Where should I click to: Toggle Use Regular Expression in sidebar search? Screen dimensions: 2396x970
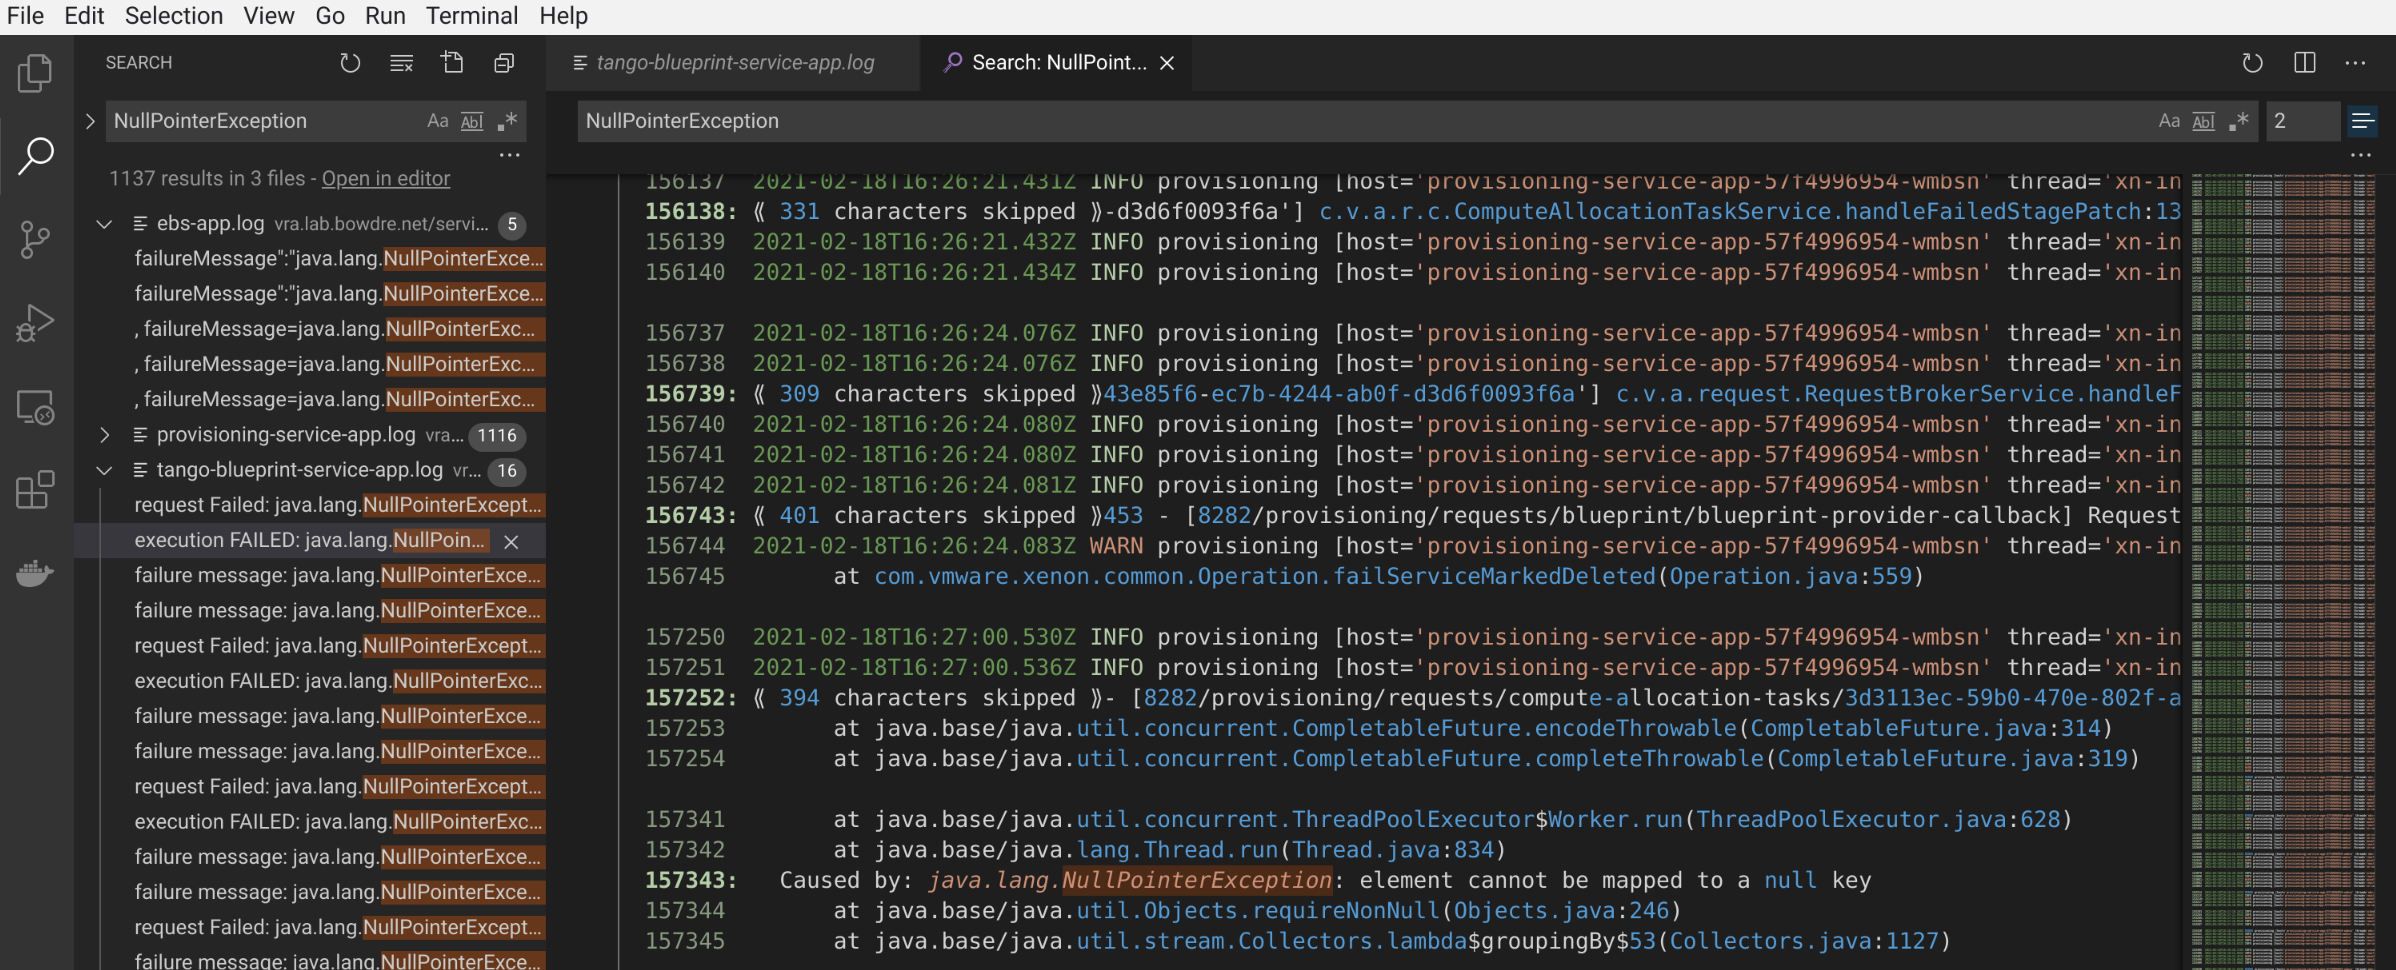[507, 121]
